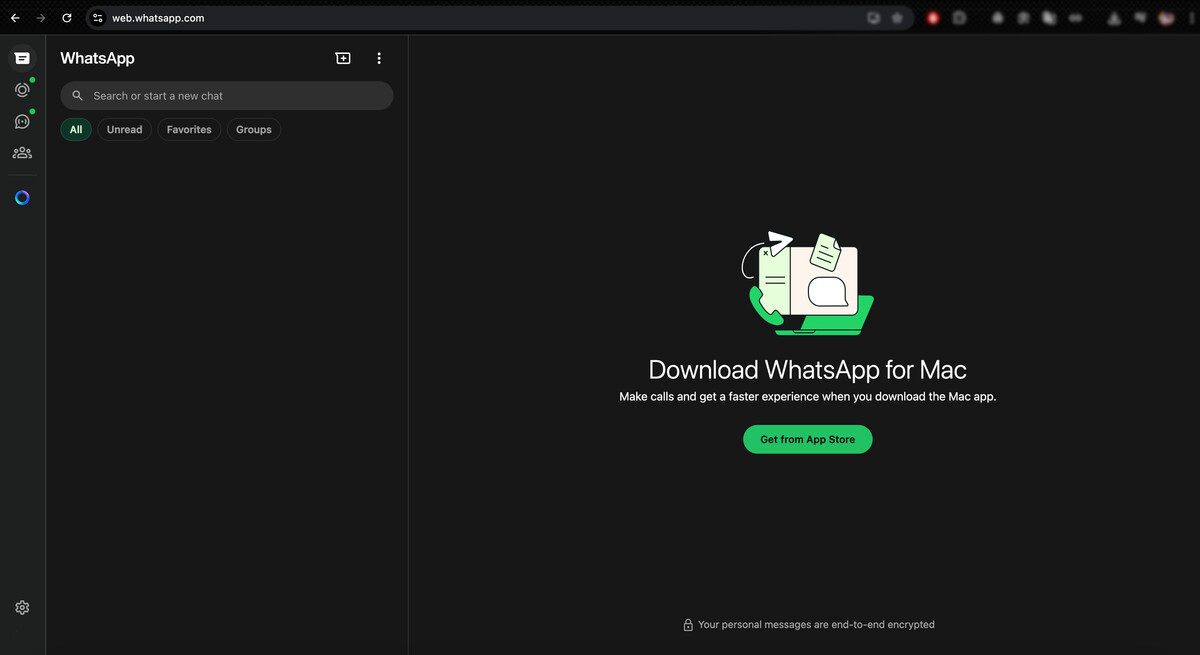Image resolution: width=1200 pixels, height=655 pixels.
Task: Launch Meta AI from the sidebar ring icon
Action: [22, 198]
